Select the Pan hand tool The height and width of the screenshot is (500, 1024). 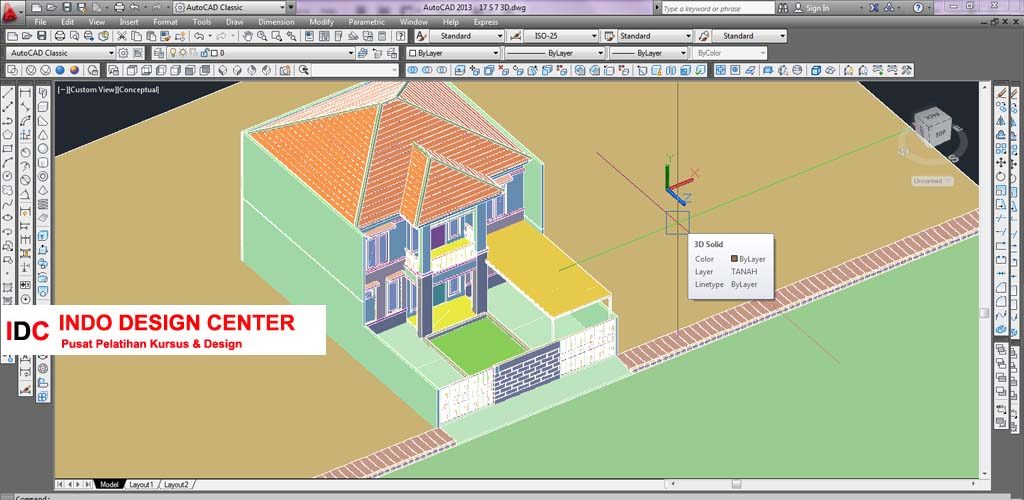[x=248, y=36]
